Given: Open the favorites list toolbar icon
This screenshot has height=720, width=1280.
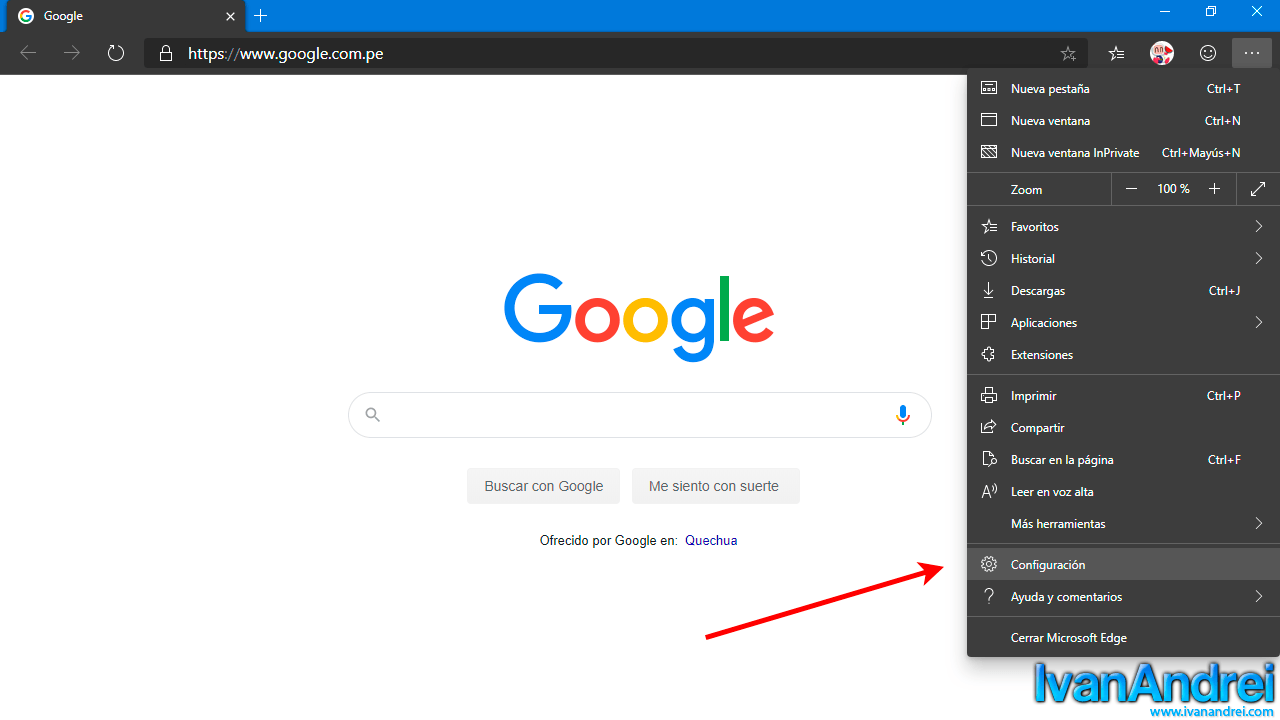Looking at the screenshot, I should tap(1117, 54).
